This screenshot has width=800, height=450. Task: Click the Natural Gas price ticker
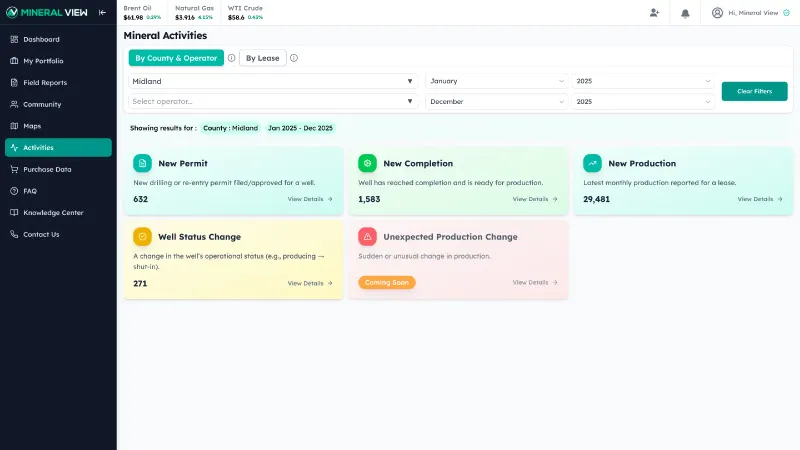pyautogui.click(x=194, y=13)
